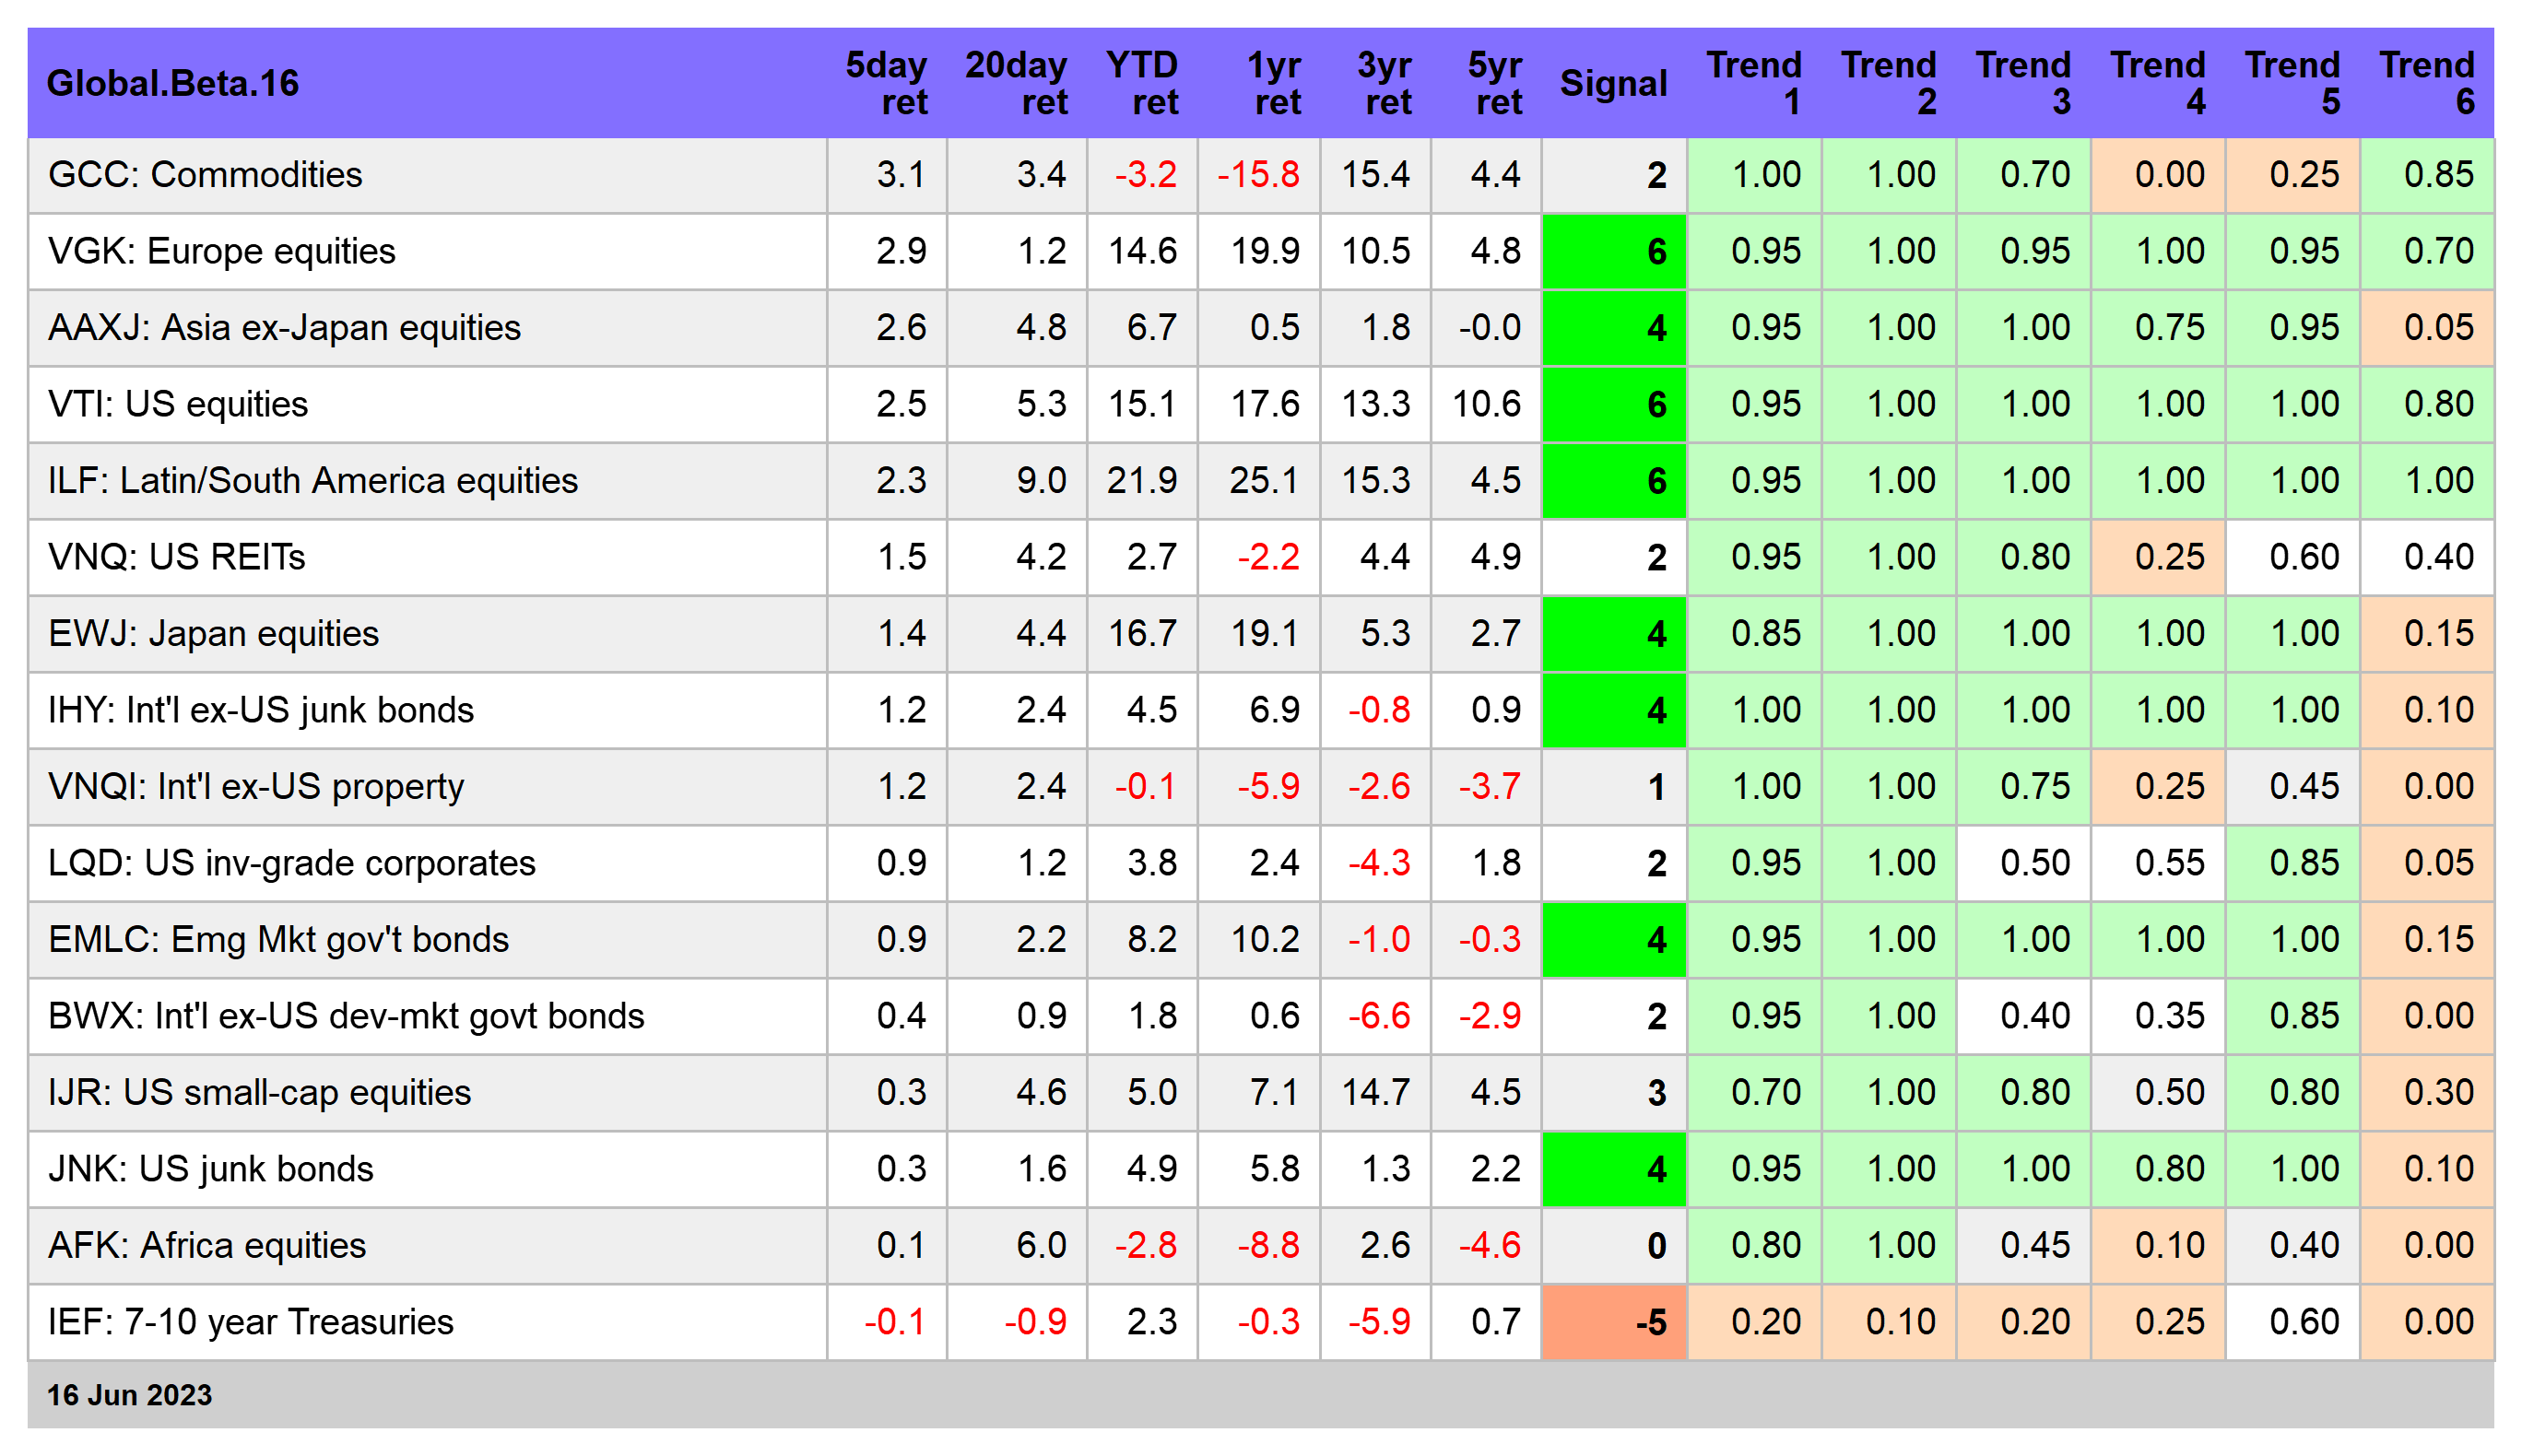Select the '20day ret' column header
The image size is (2522, 1456).
coord(1016,84)
